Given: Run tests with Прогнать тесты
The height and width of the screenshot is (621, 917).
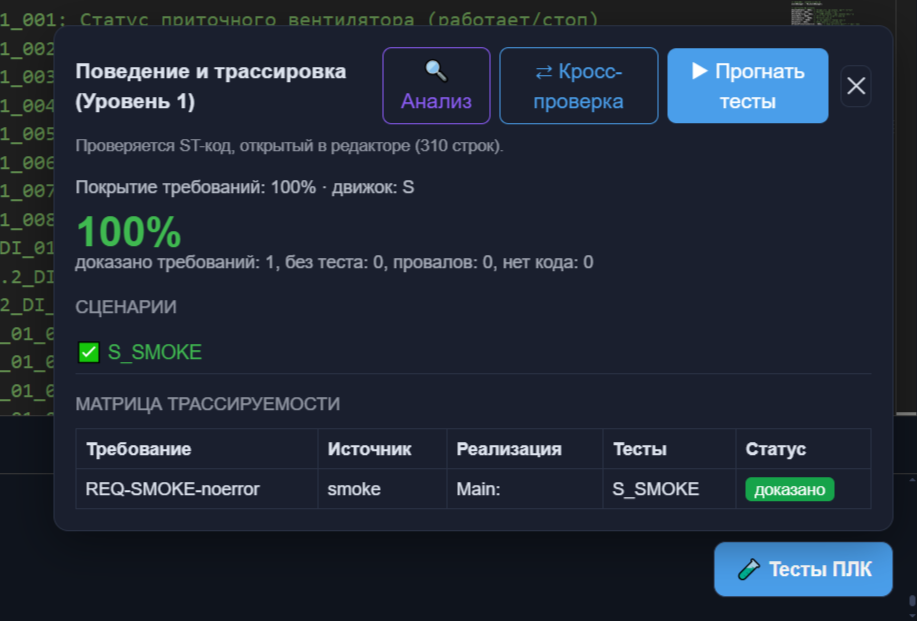Looking at the screenshot, I should tap(747, 86).
